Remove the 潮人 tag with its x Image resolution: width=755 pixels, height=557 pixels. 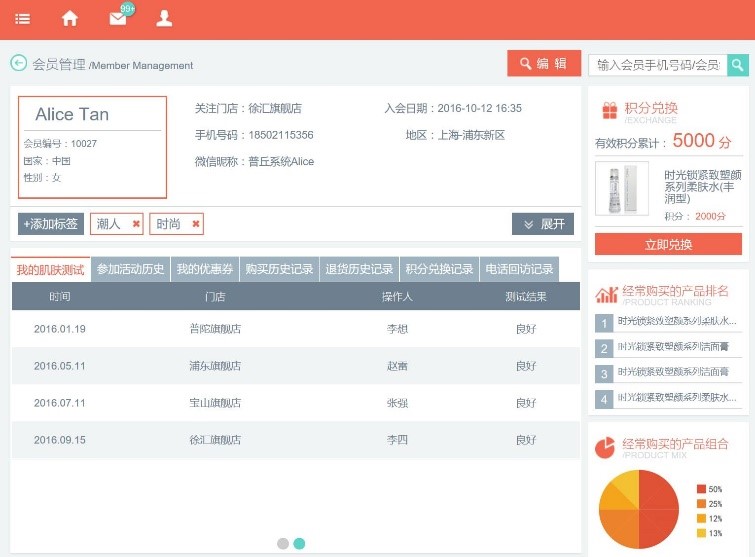click(137, 224)
